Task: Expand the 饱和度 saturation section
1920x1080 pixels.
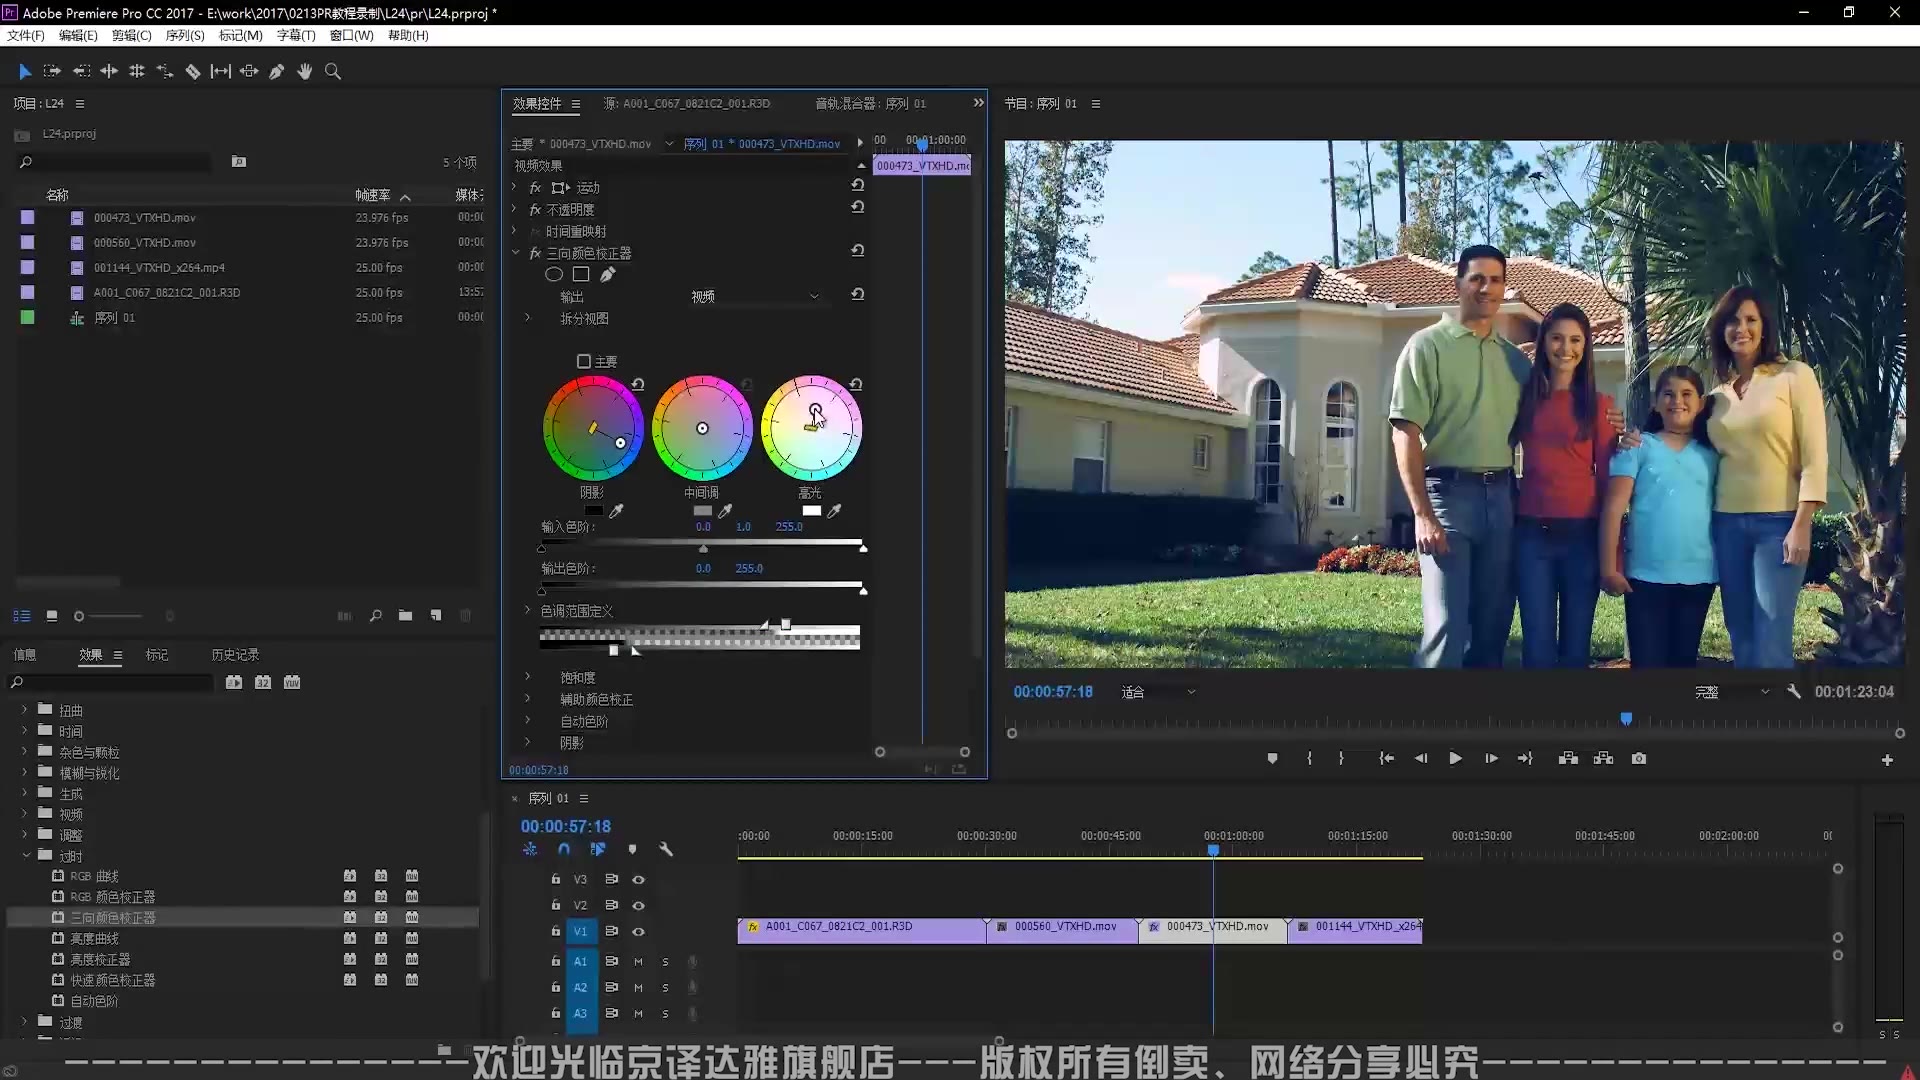Action: tap(528, 677)
